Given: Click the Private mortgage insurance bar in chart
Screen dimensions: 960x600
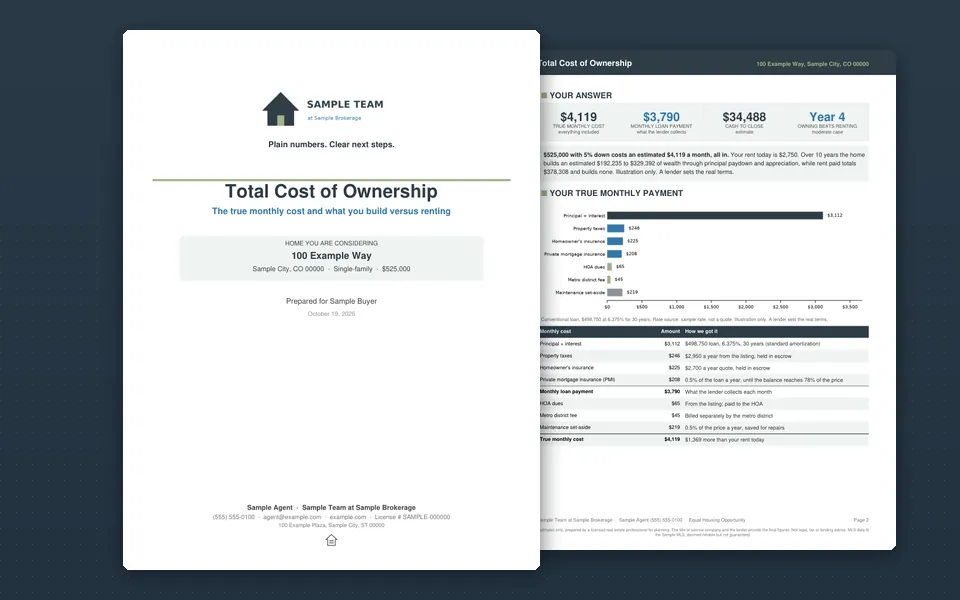Looking at the screenshot, I should pos(615,254).
